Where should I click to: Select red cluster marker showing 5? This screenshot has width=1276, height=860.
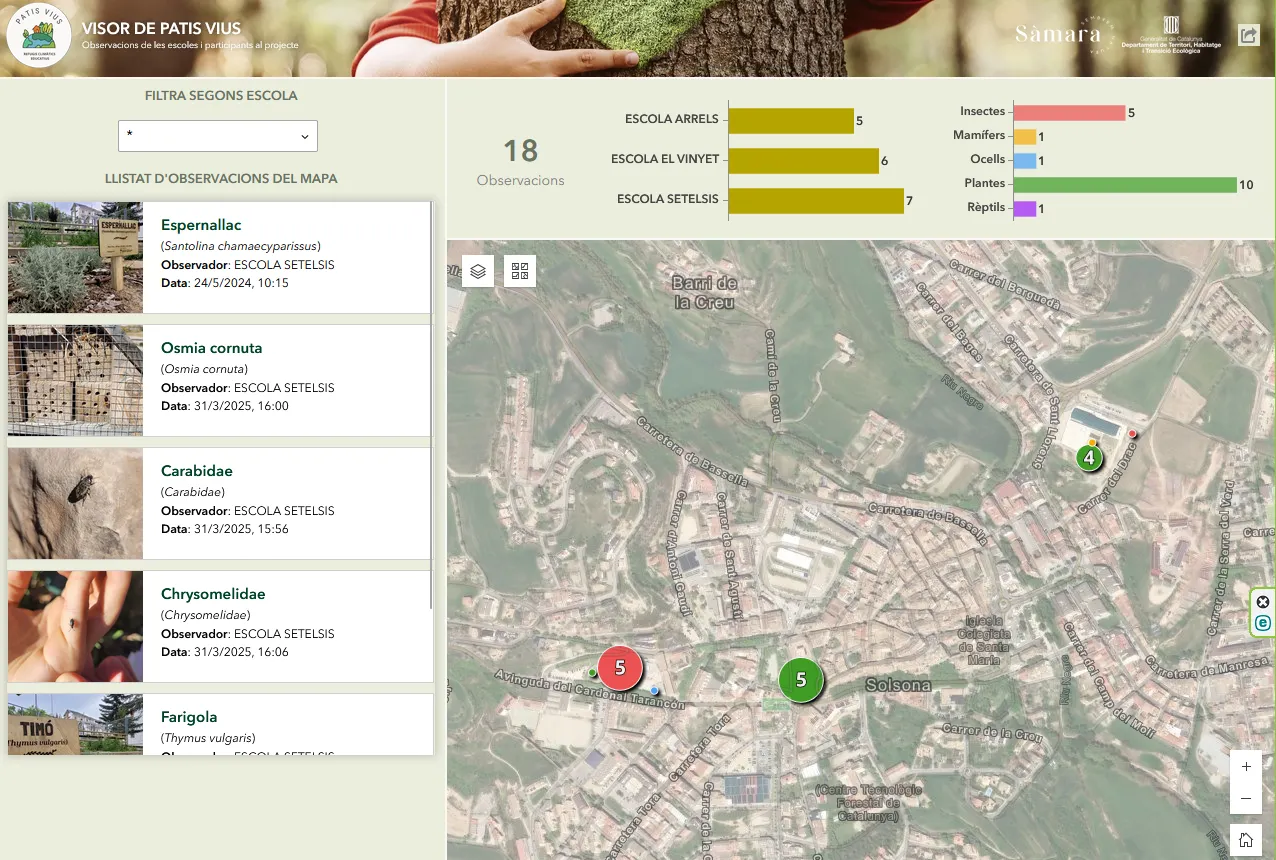620,668
